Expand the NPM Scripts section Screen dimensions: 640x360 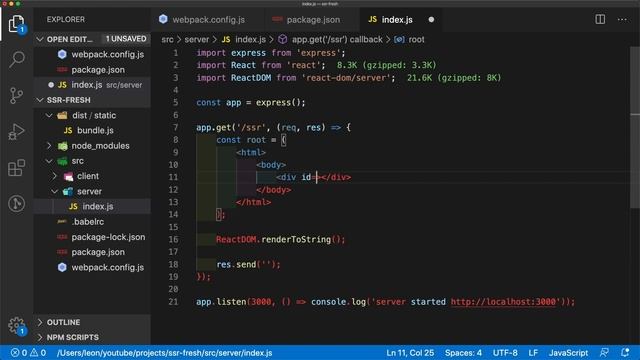pyautogui.click(x=92, y=337)
